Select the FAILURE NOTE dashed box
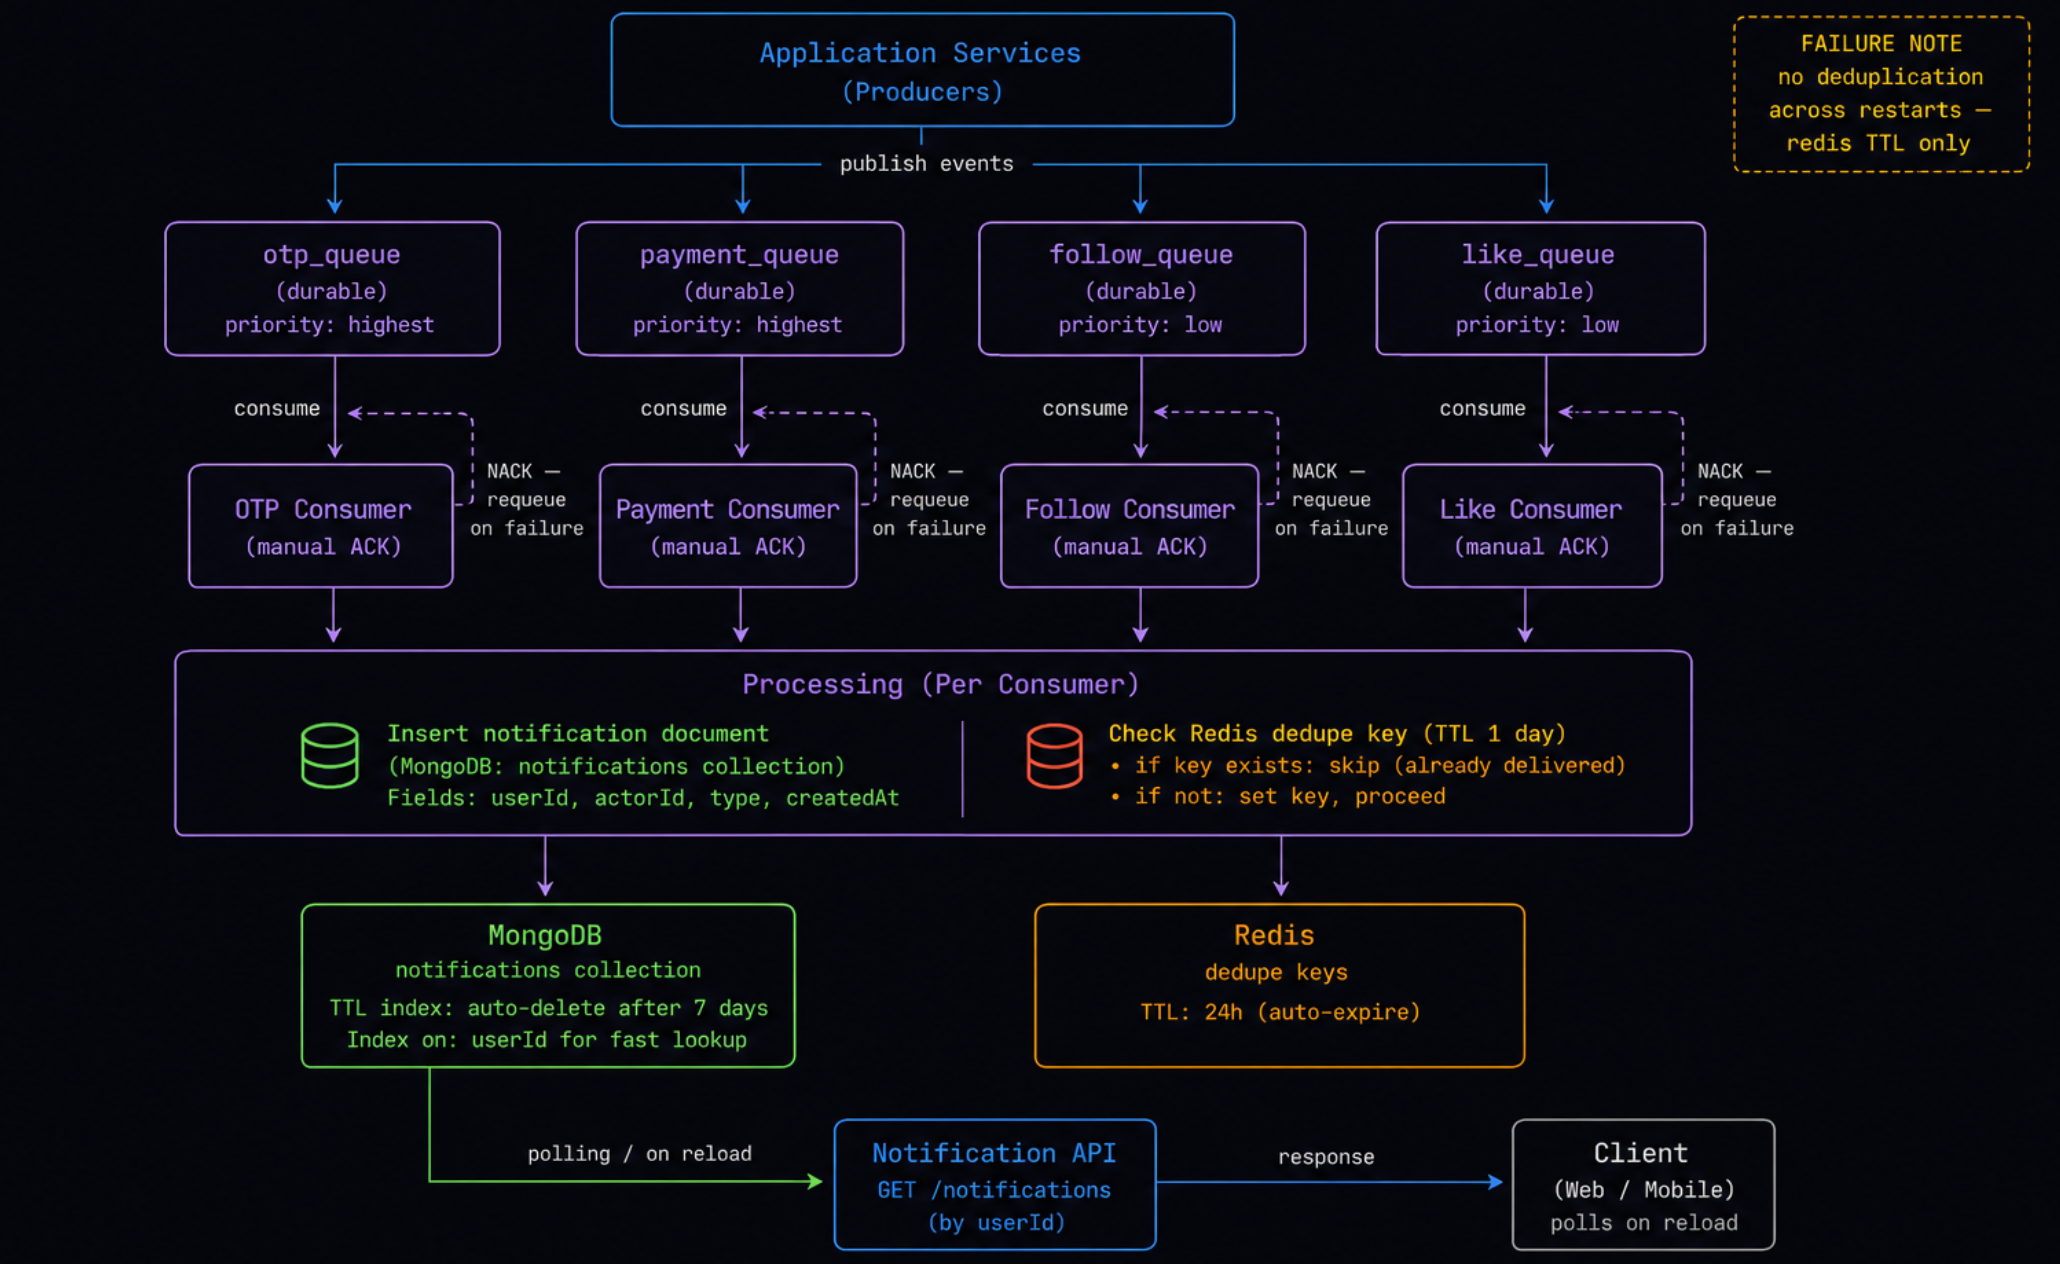The height and width of the screenshot is (1264, 2060). 1881,94
